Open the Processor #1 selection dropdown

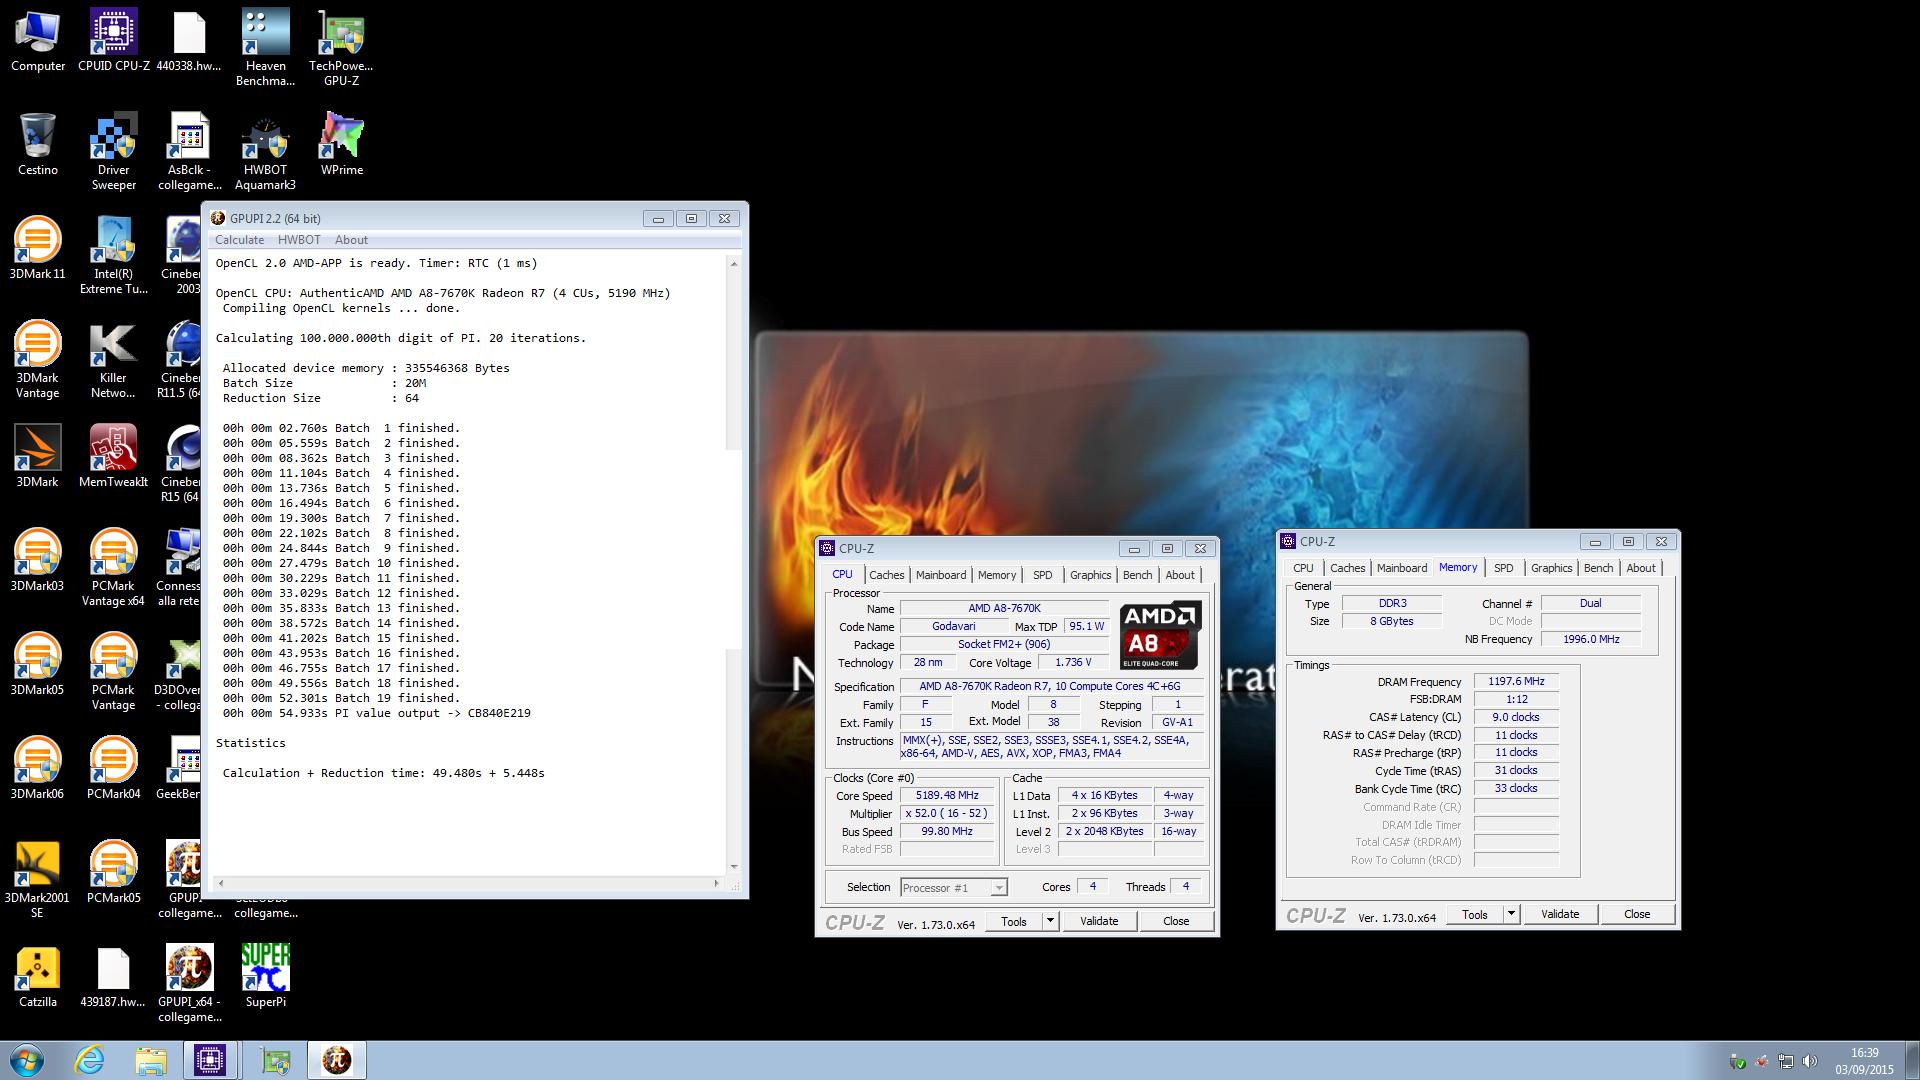[953, 887]
